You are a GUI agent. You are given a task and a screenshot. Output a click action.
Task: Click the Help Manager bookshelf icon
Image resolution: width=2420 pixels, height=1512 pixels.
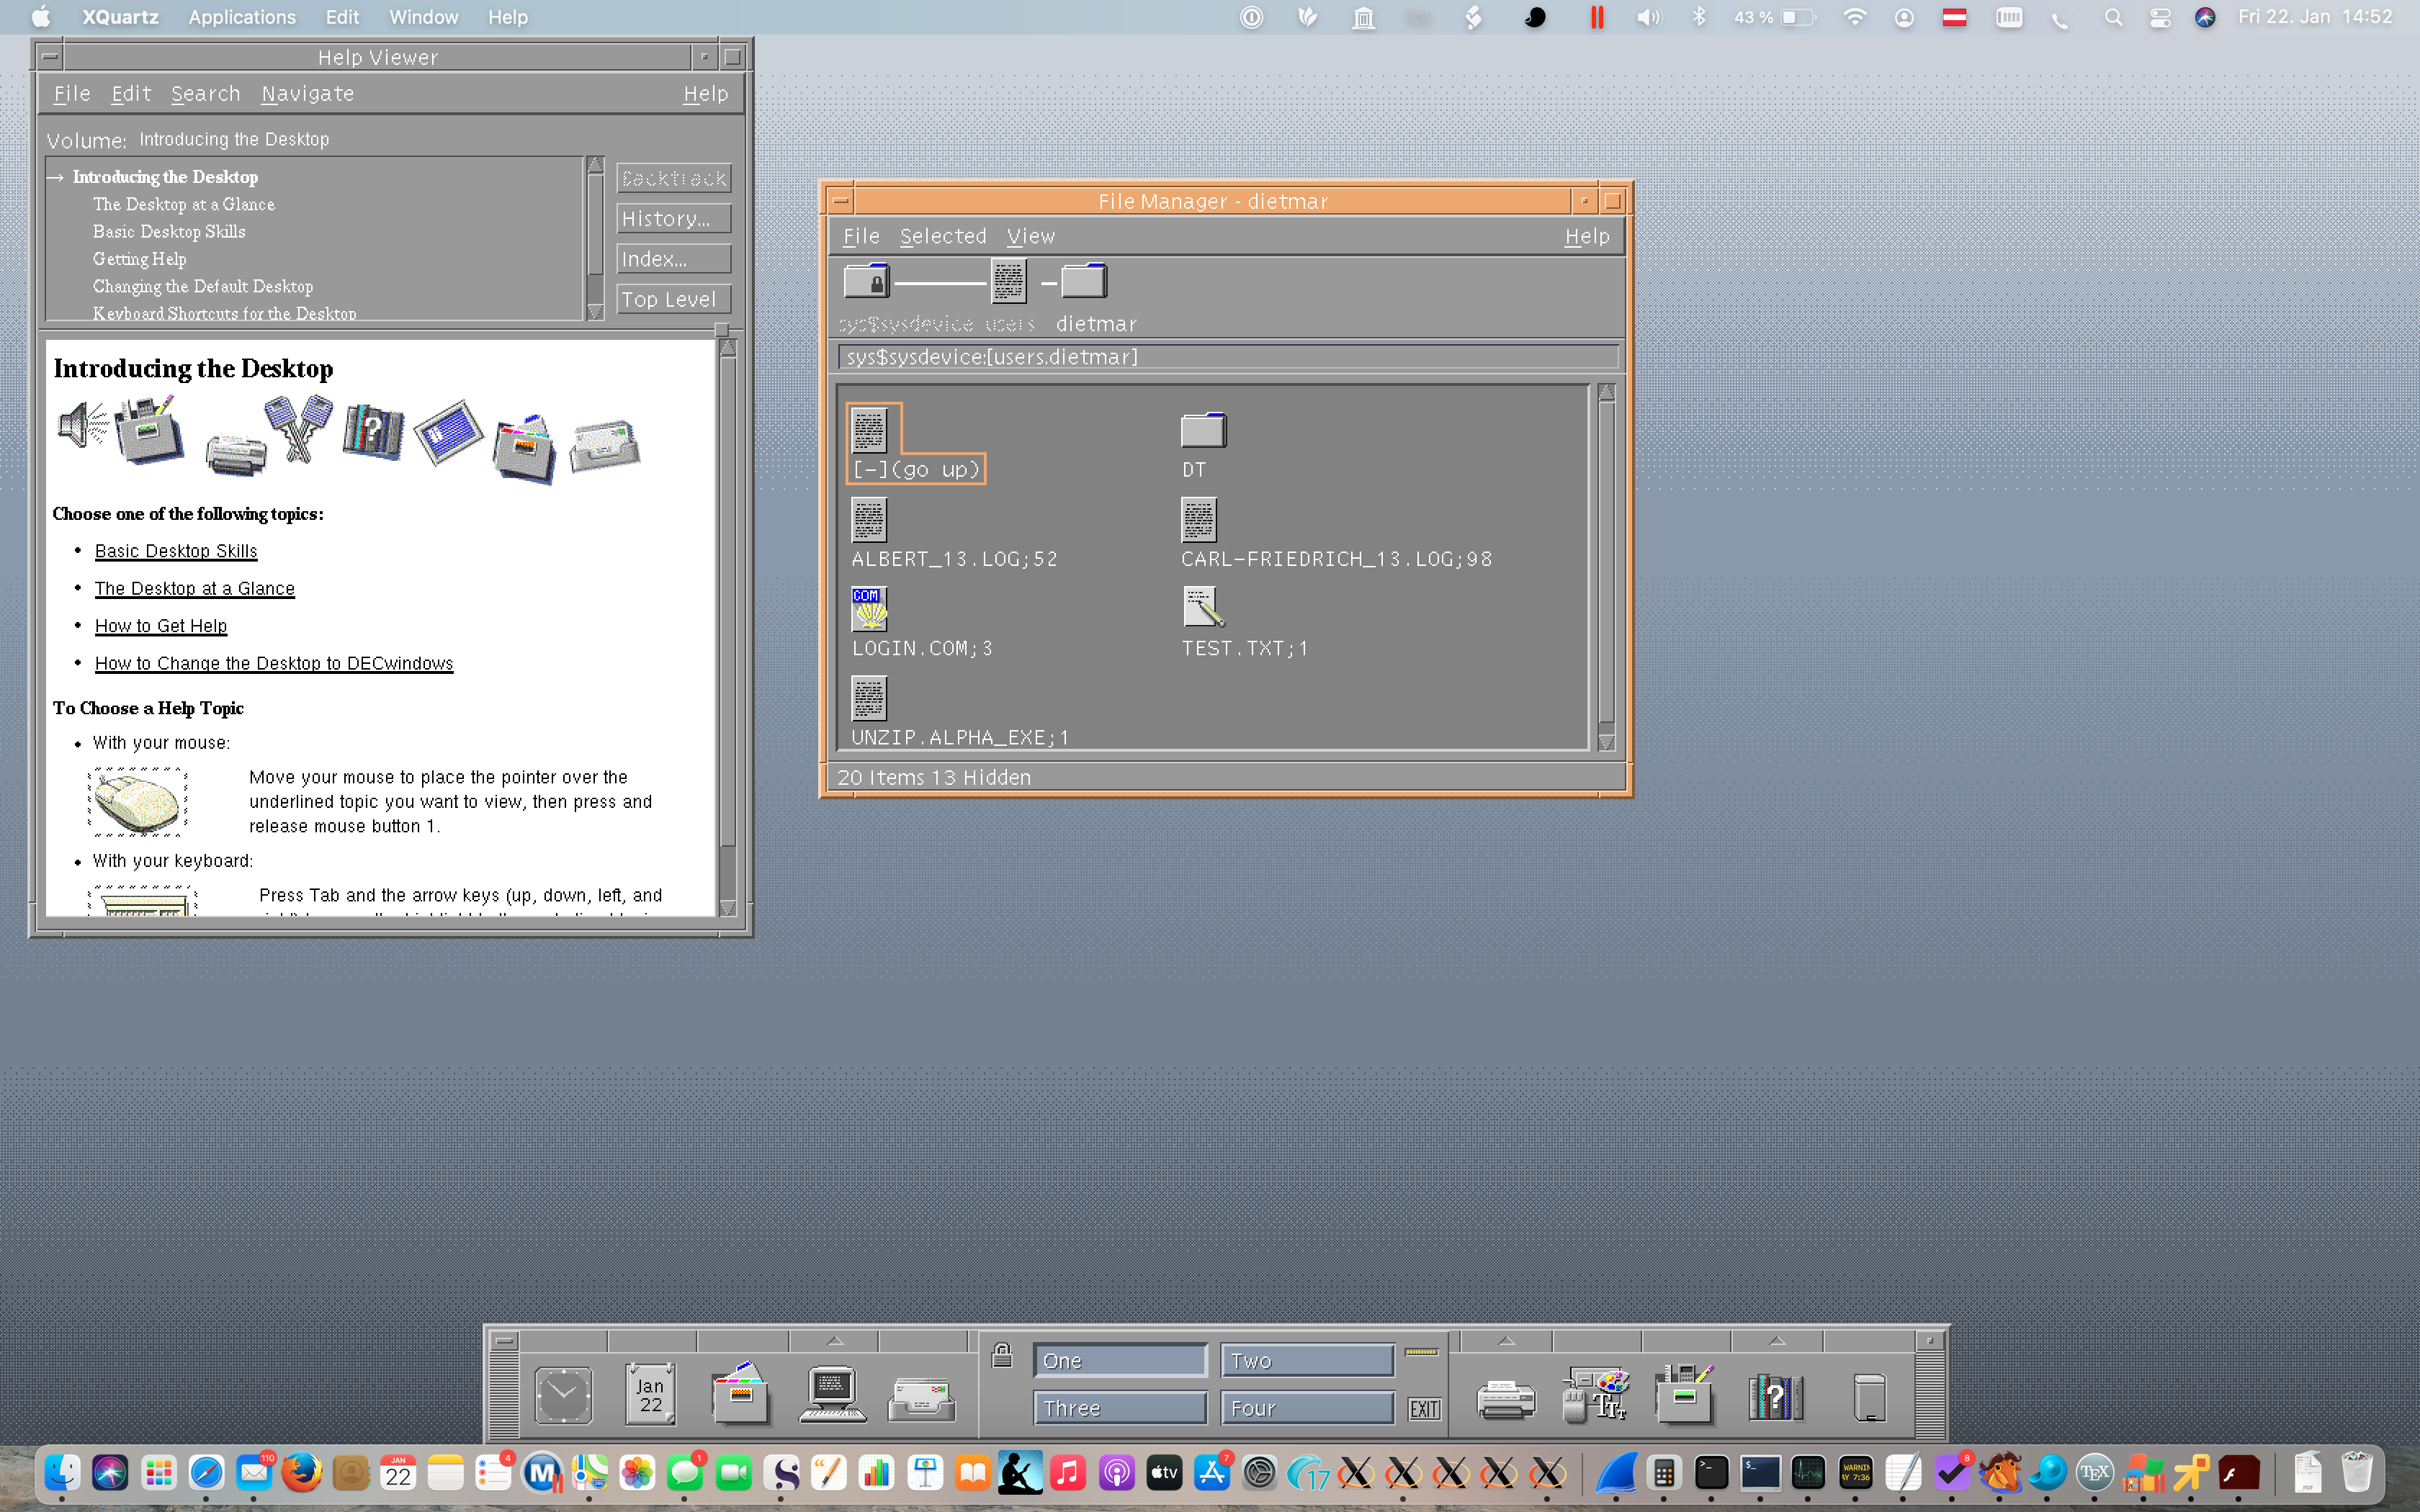point(1775,1396)
